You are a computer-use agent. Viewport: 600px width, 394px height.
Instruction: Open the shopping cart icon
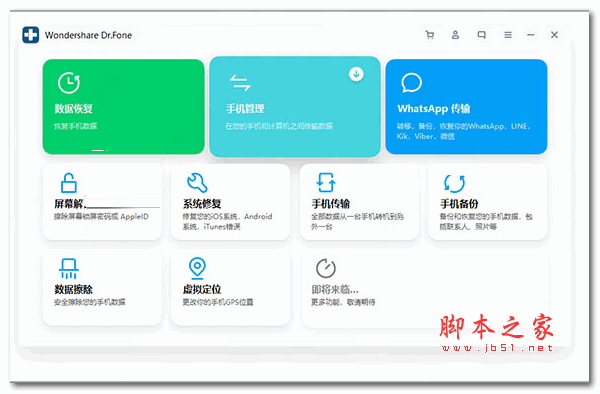click(x=430, y=35)
